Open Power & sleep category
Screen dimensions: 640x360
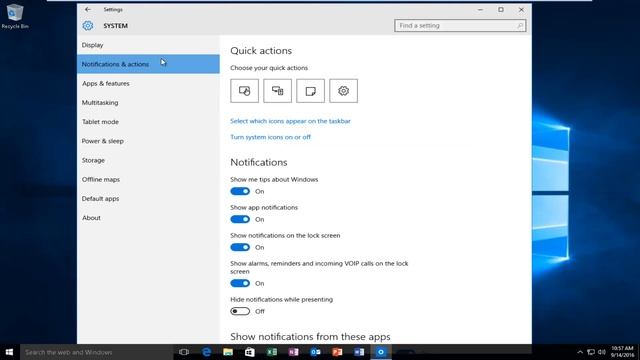coord(148,141)
